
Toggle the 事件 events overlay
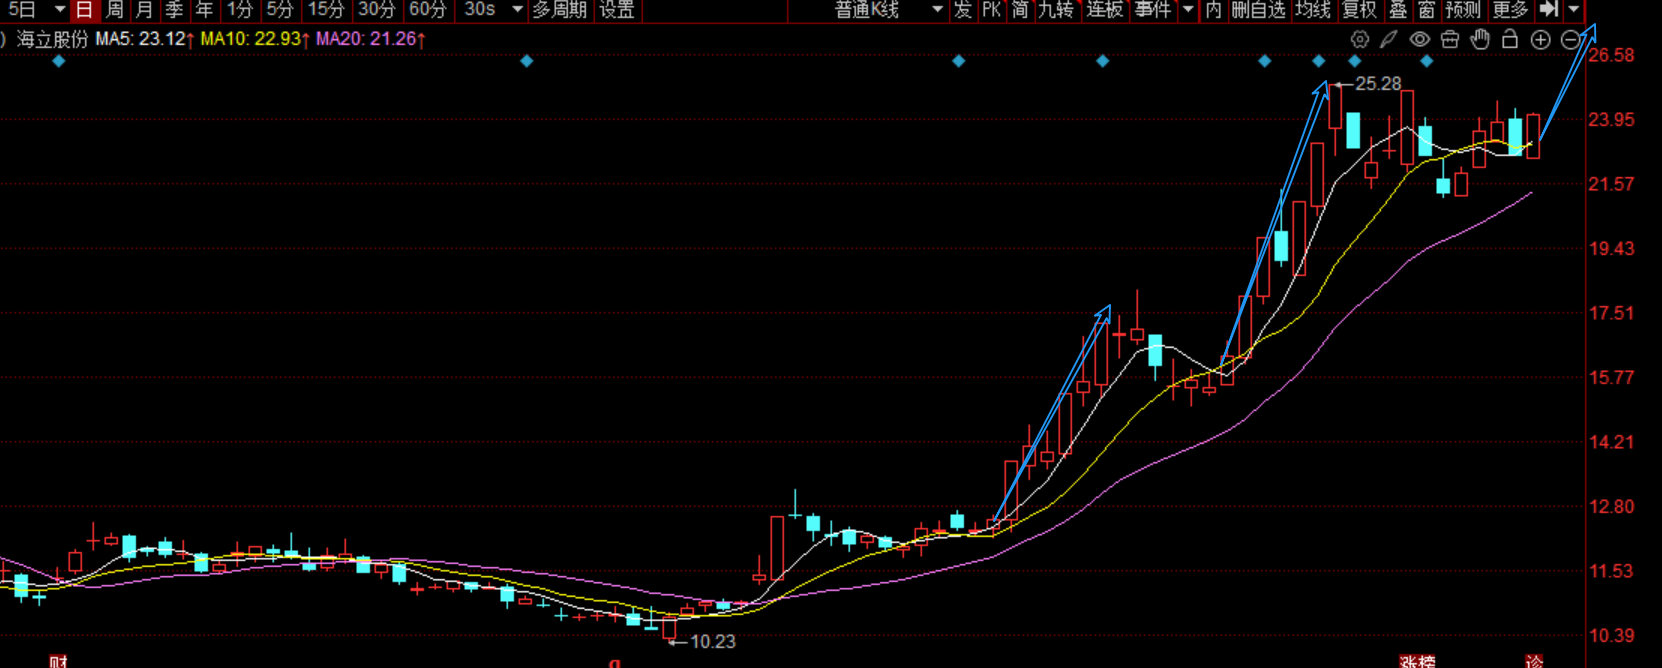(1153, 9)
